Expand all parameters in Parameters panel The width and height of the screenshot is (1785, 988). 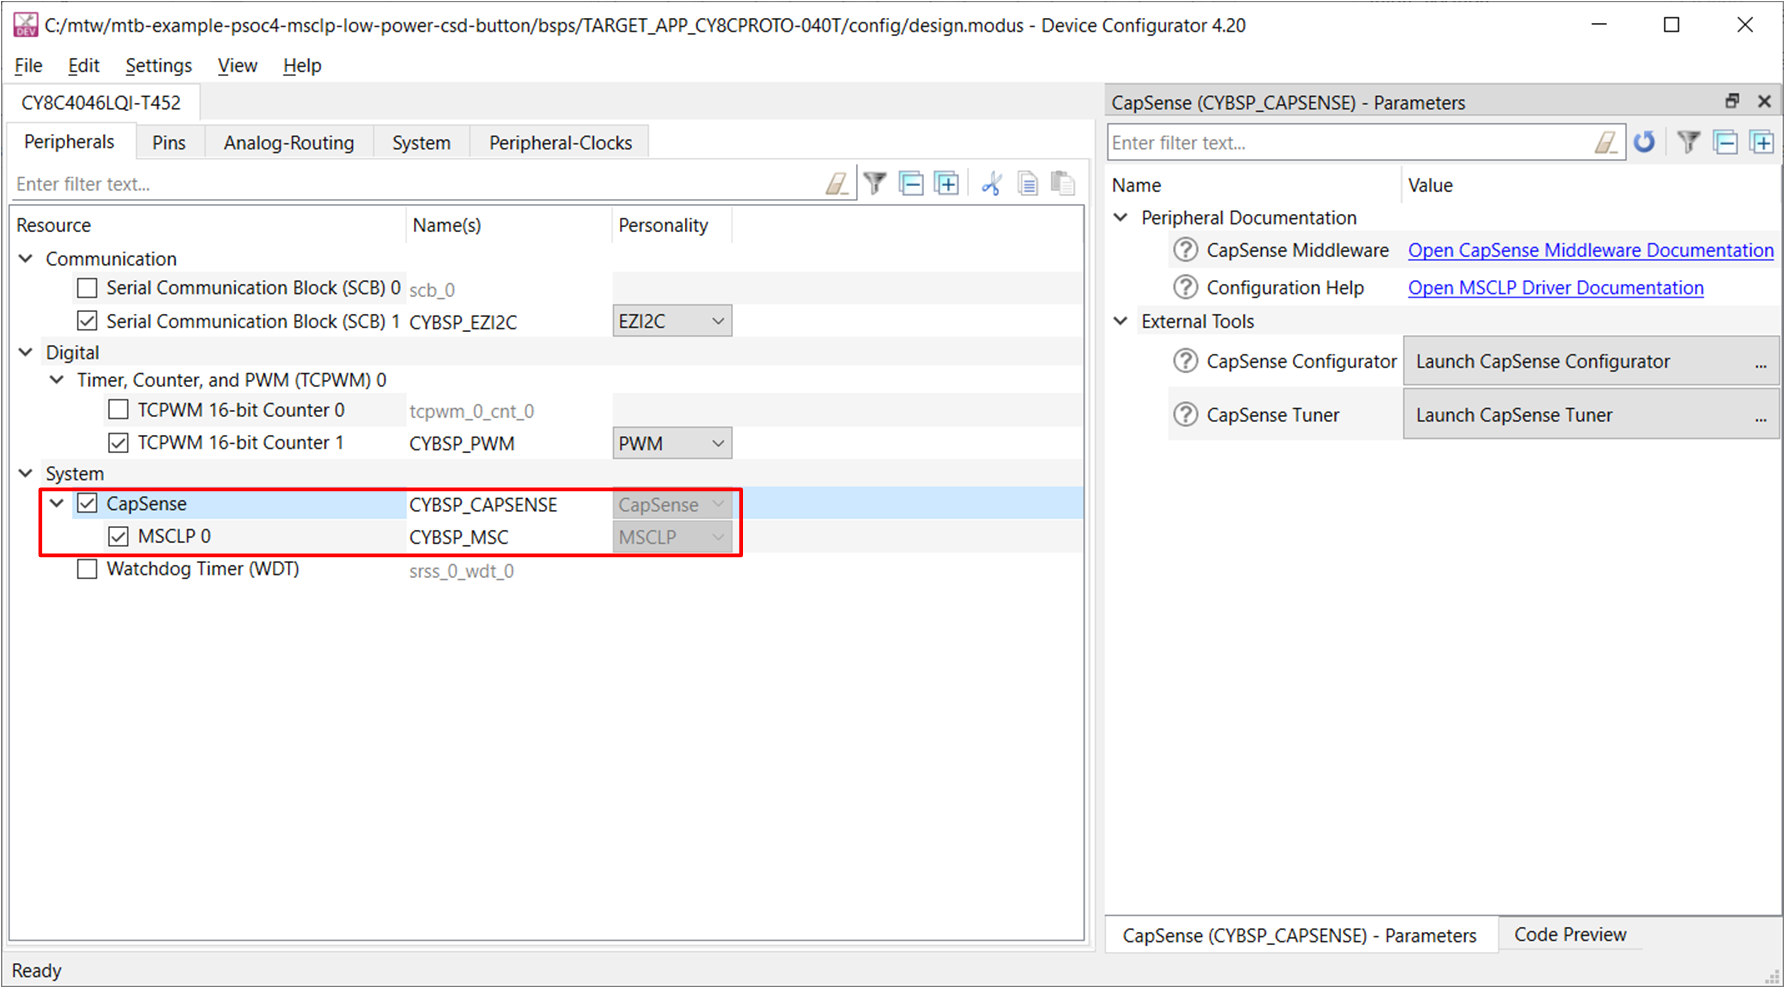pyautogui.click(x=1762, y=143)
